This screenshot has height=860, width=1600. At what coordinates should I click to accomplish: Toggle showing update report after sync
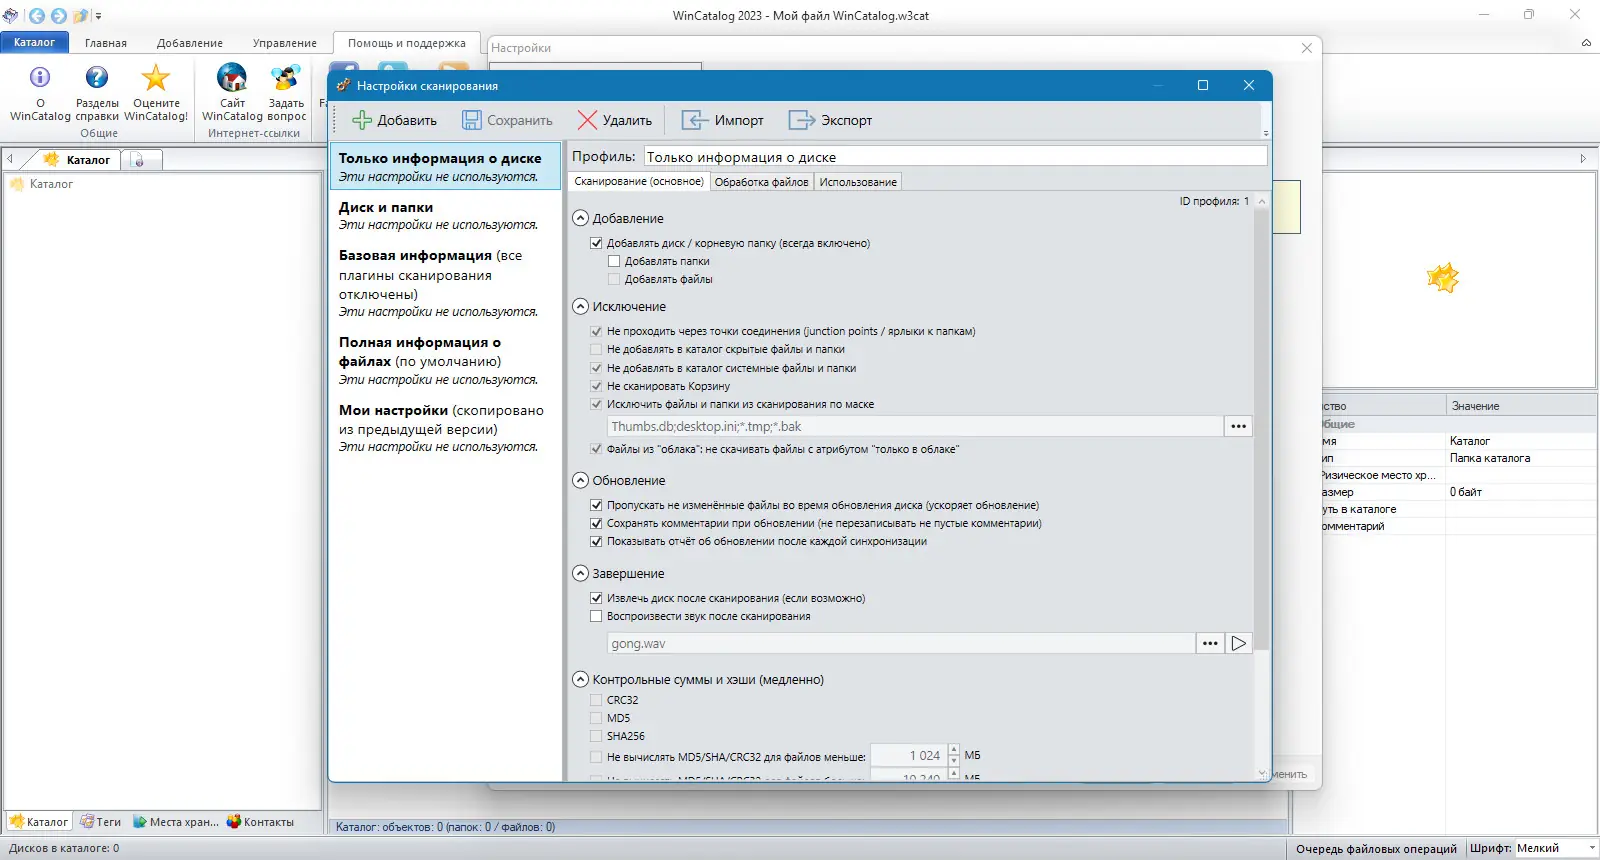point(596,541)
